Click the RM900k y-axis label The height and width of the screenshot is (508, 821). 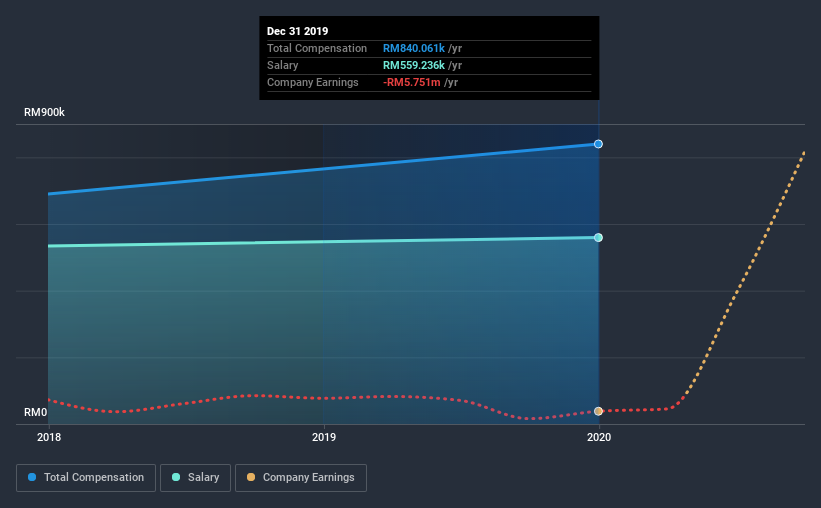coord(45,112)
